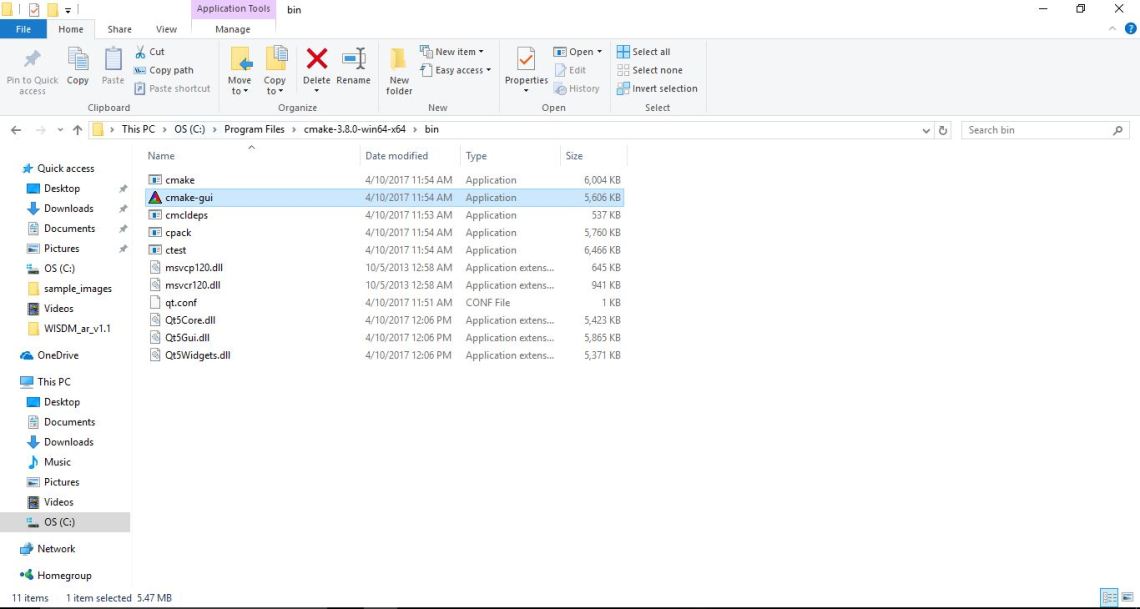Select the msvcp120.dll file
Image resolution: width=1140 pixels, height=609 pixels.
coord(384,267)
